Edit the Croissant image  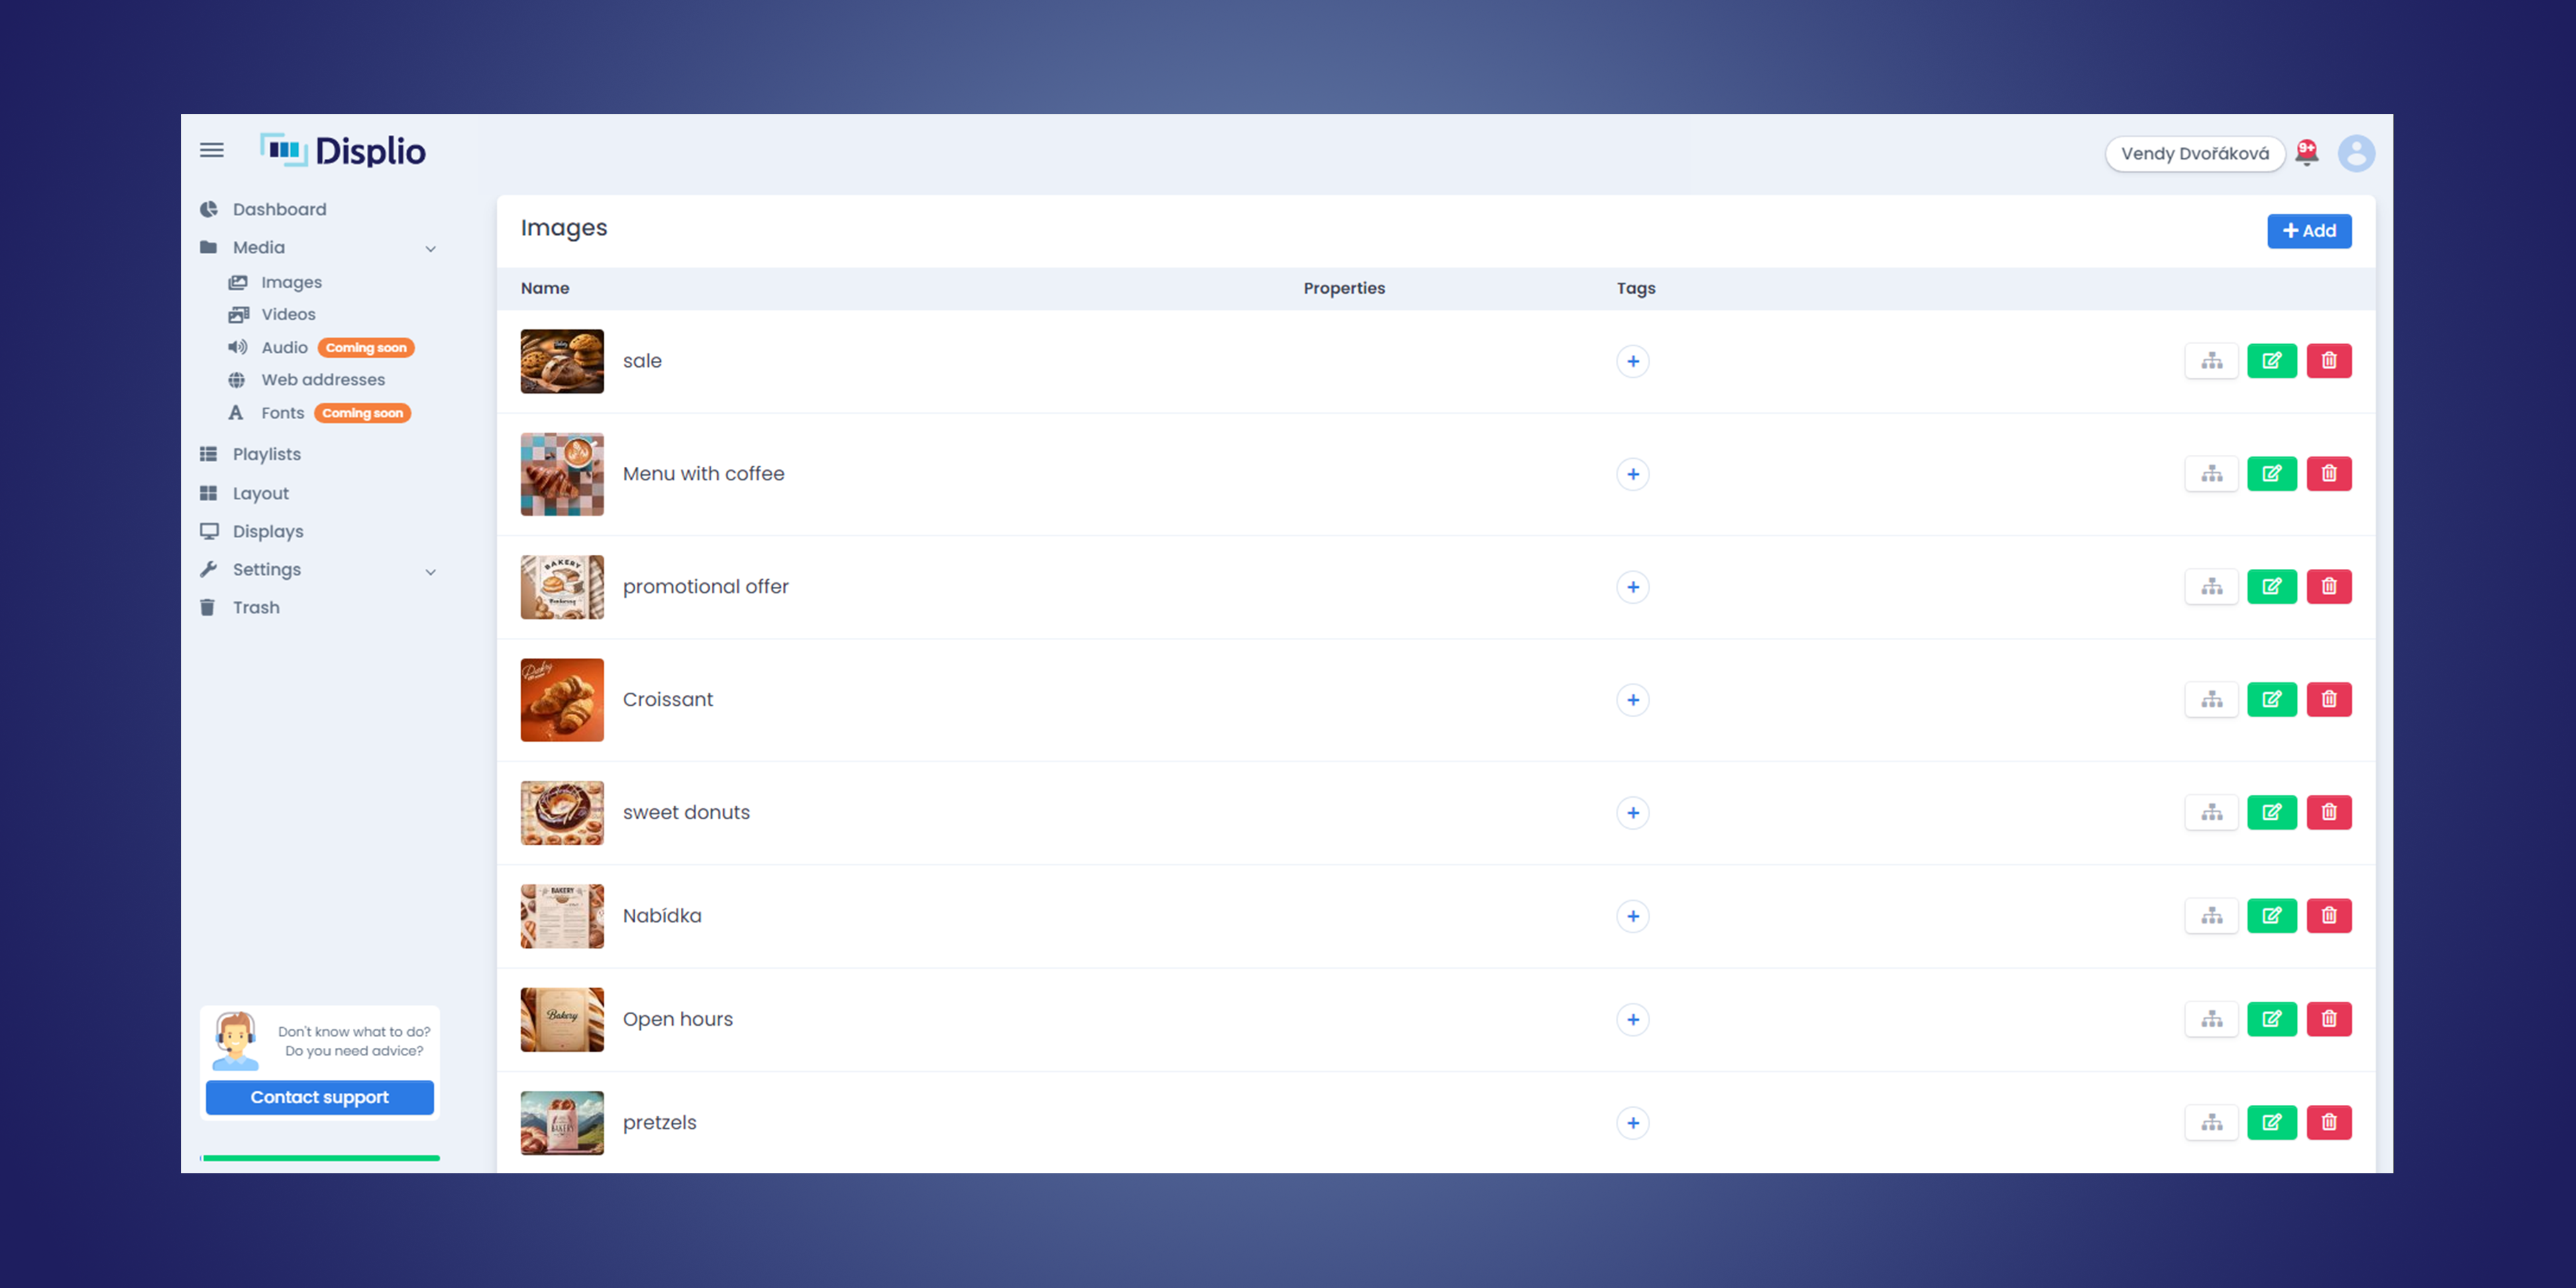point(2271,700)
